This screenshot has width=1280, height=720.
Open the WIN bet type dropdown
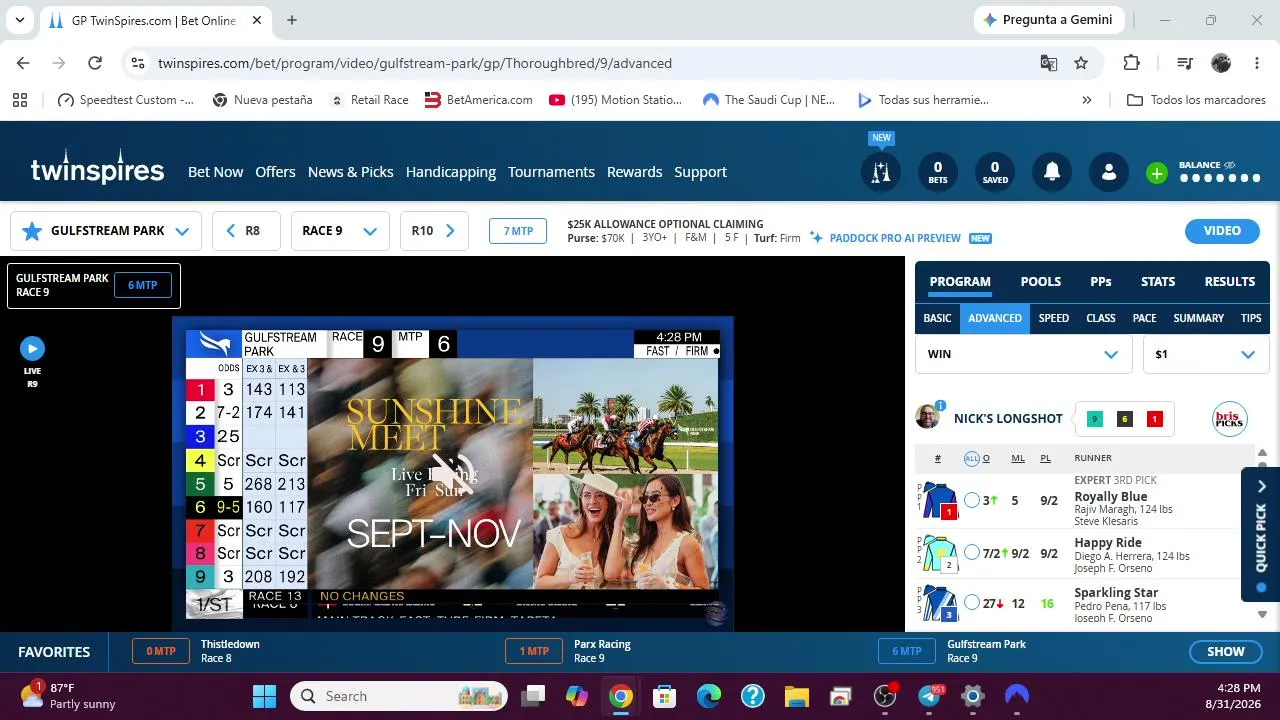tap(1024, 354)
